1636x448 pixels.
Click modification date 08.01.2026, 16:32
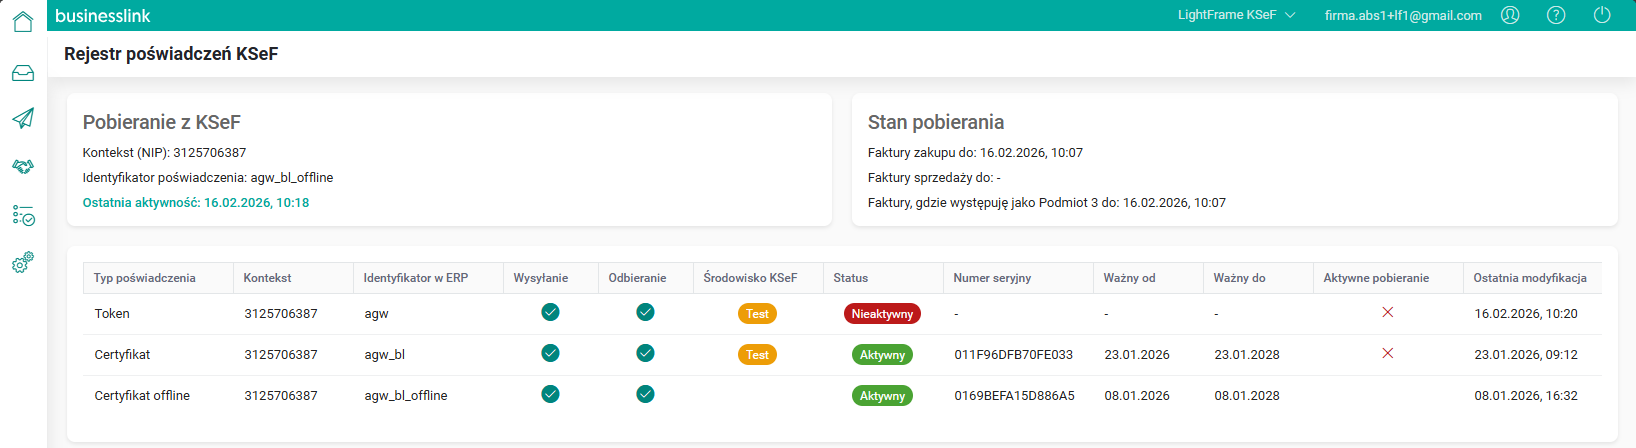1526,396
